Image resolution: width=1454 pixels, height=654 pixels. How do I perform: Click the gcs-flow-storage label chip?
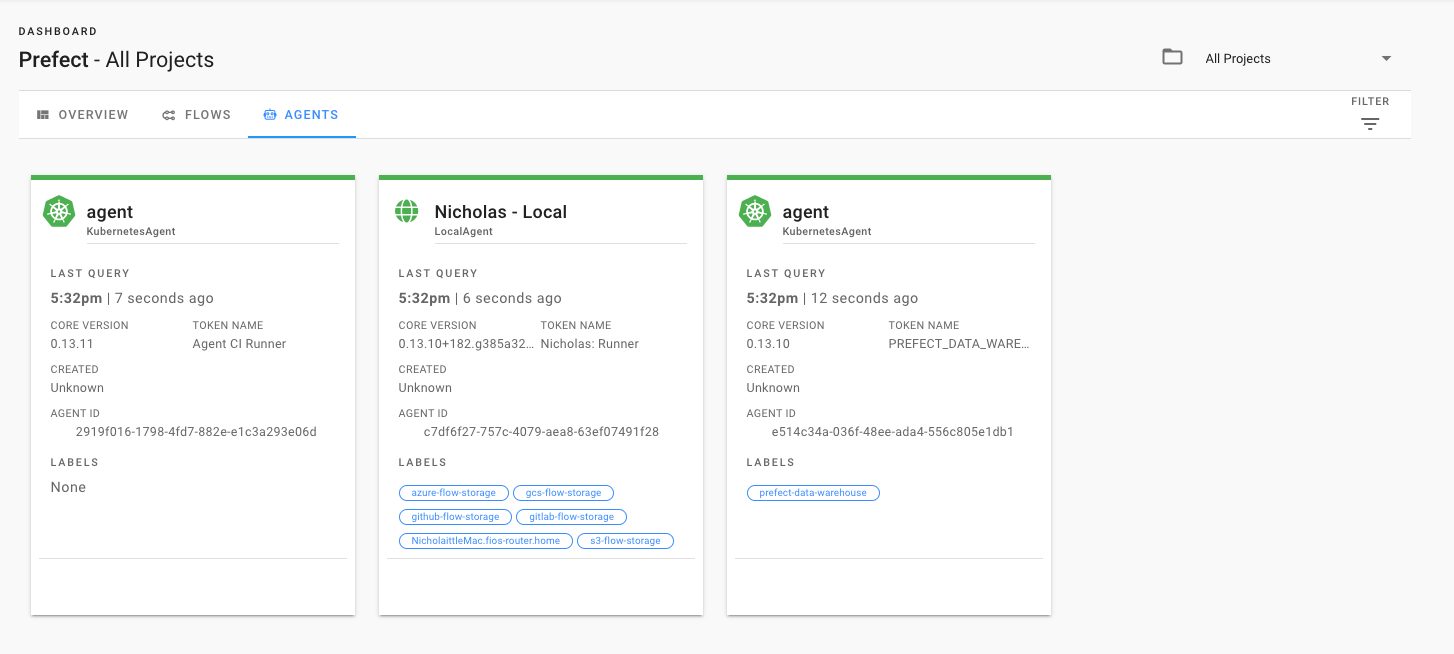click(563, 493)
